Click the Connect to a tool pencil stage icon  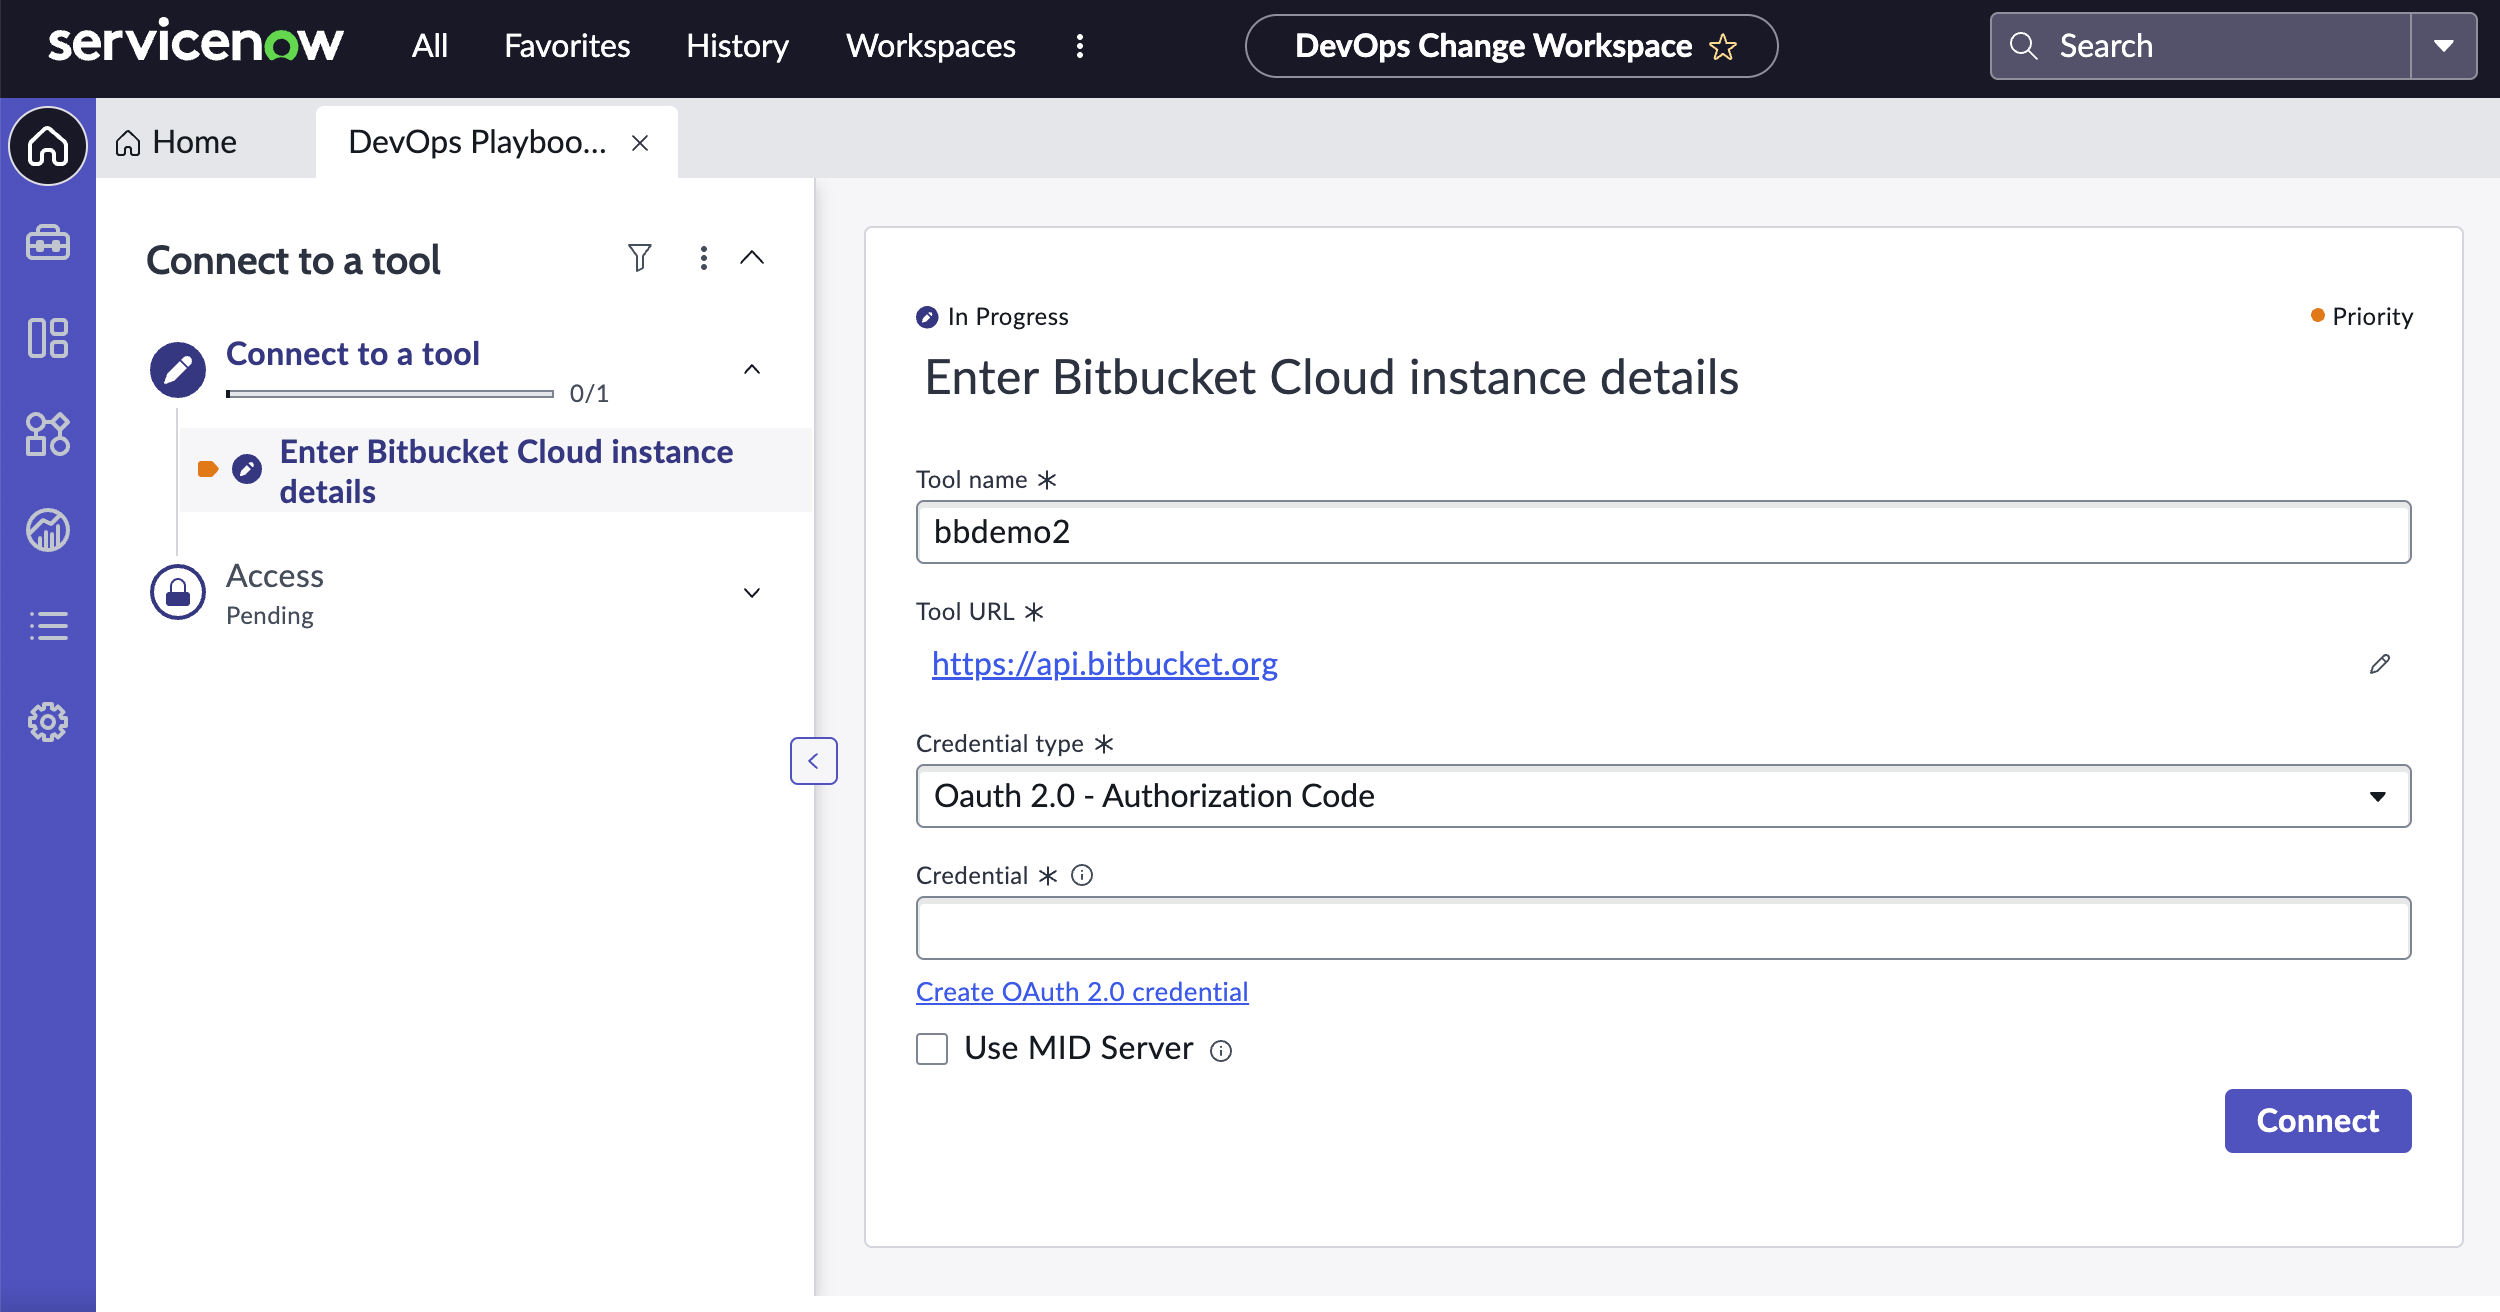coord(178,370)
